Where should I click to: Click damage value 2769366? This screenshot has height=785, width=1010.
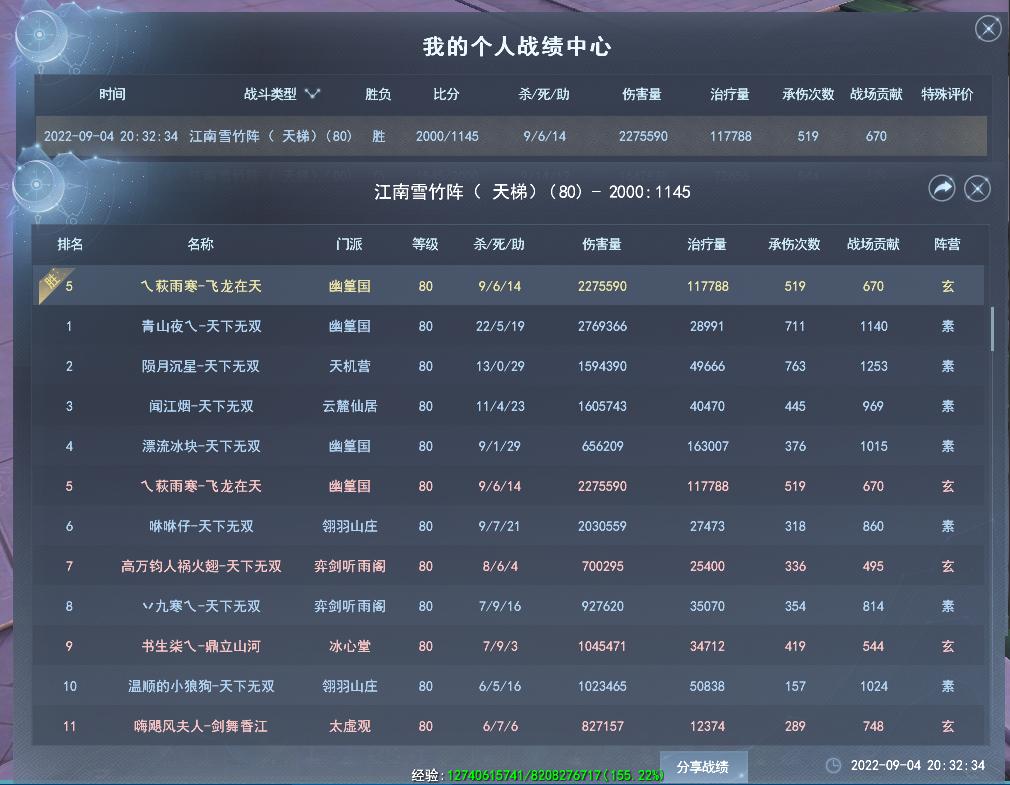[602, 326]
